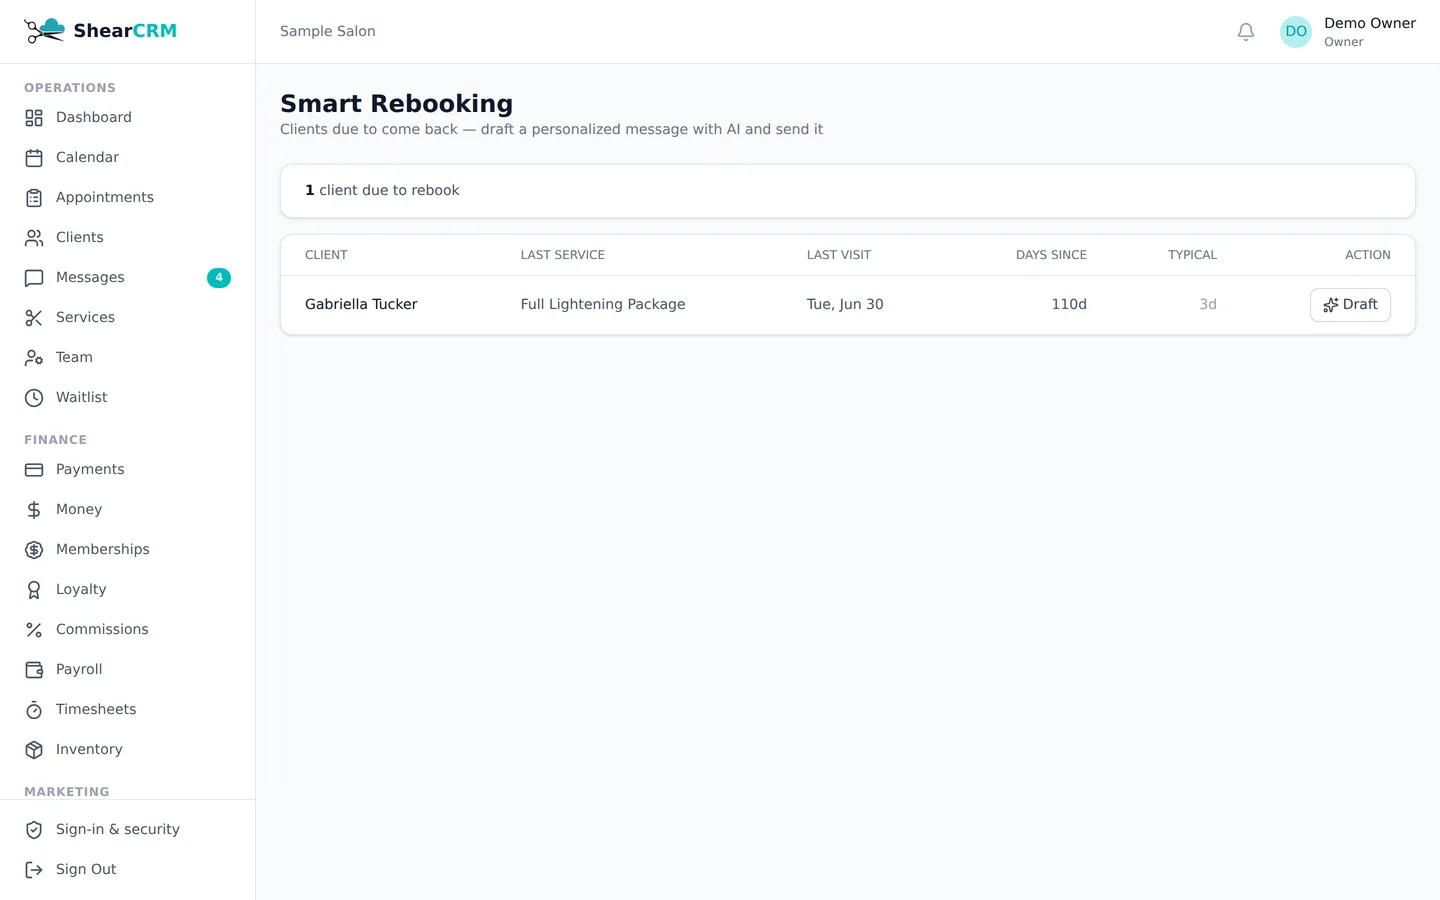Click the Days Since column header

tap(1051, 255)
